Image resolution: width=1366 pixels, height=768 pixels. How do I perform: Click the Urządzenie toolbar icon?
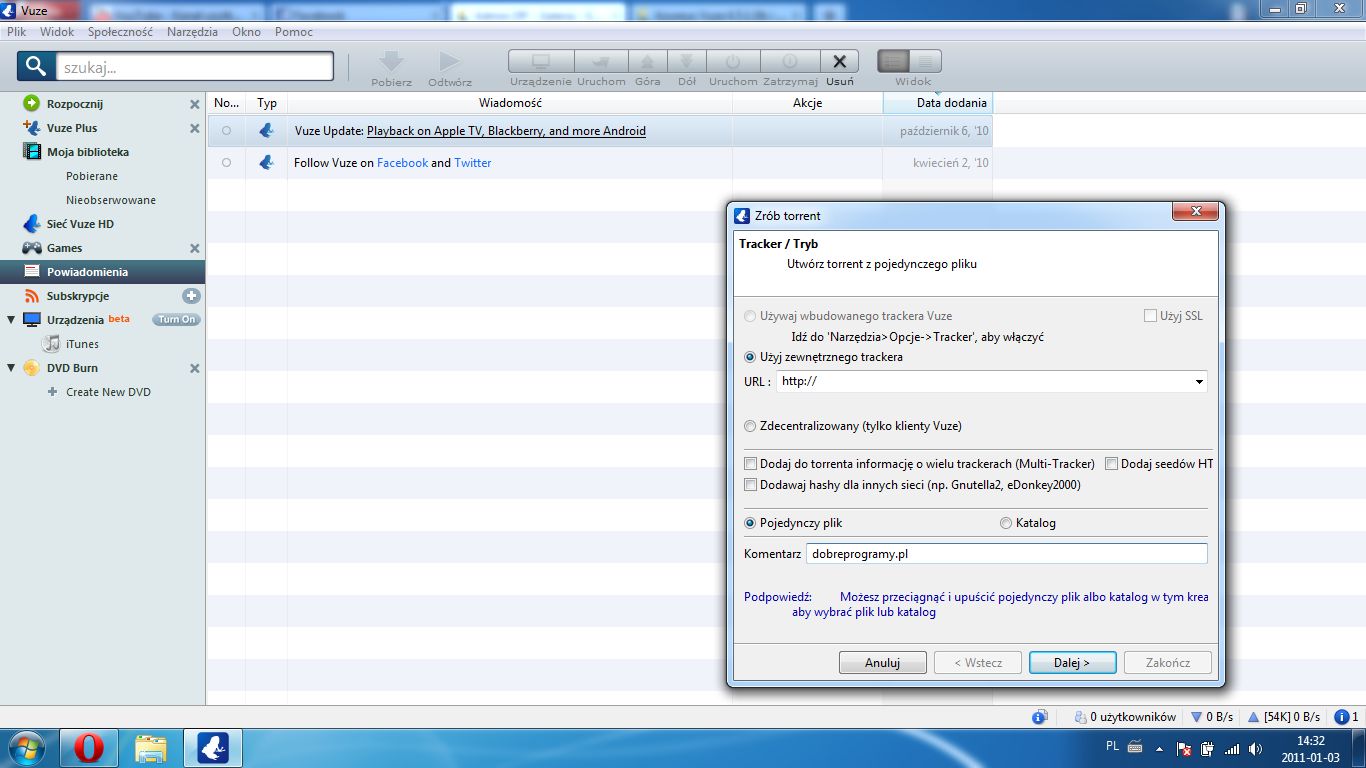pyautogui.click(x=541, y=61)
